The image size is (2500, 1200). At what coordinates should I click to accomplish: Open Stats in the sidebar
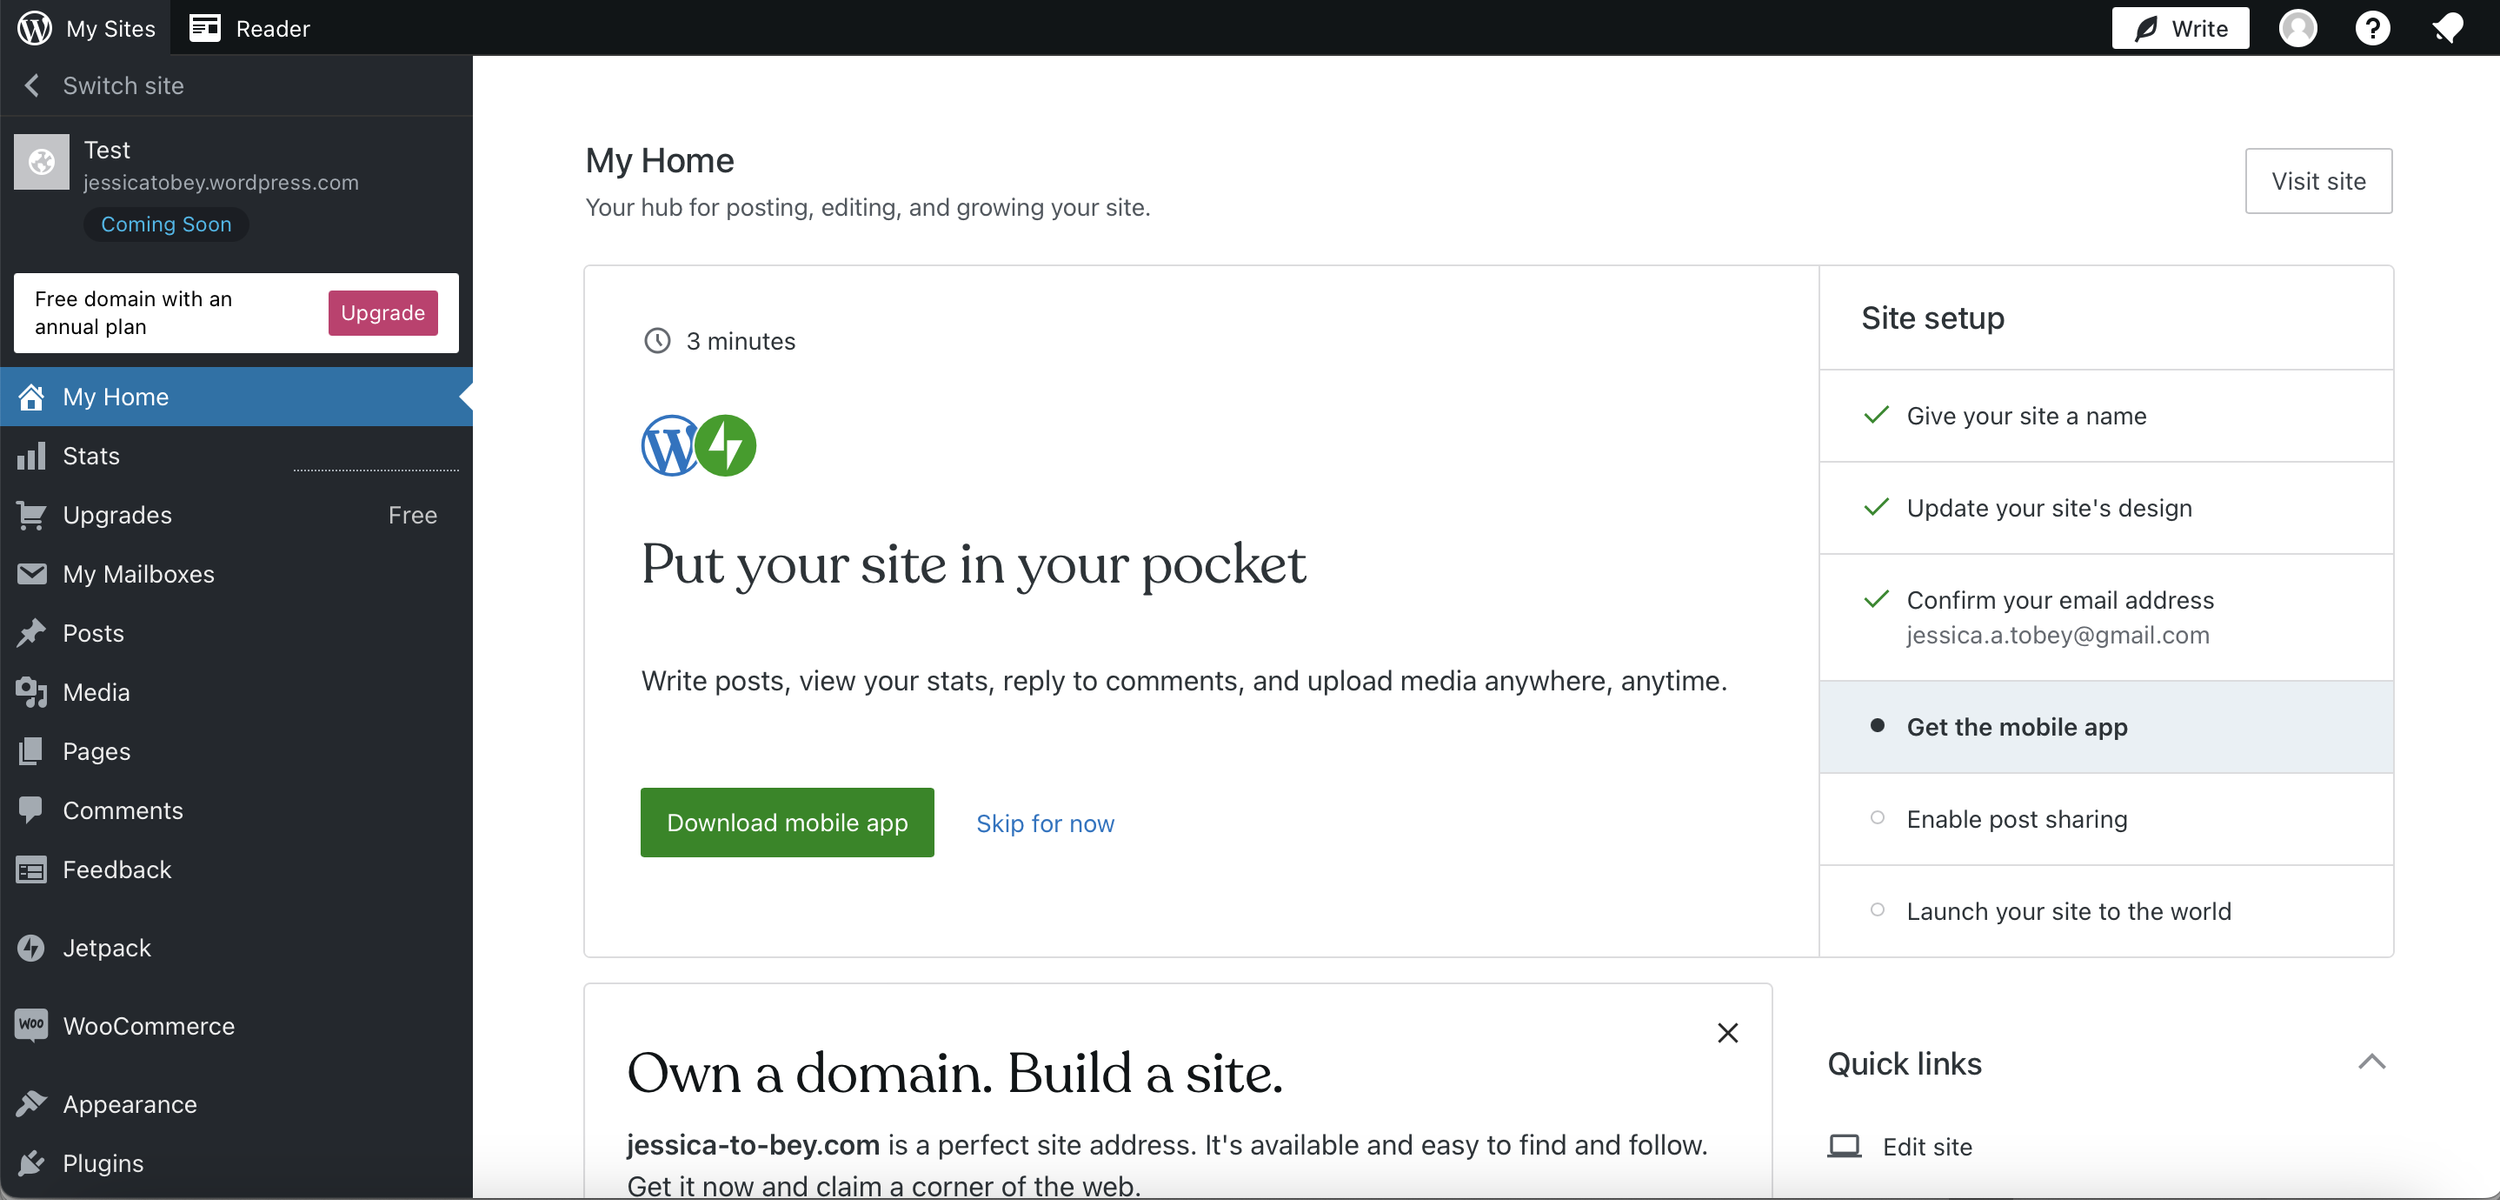(x=236, y=456)
